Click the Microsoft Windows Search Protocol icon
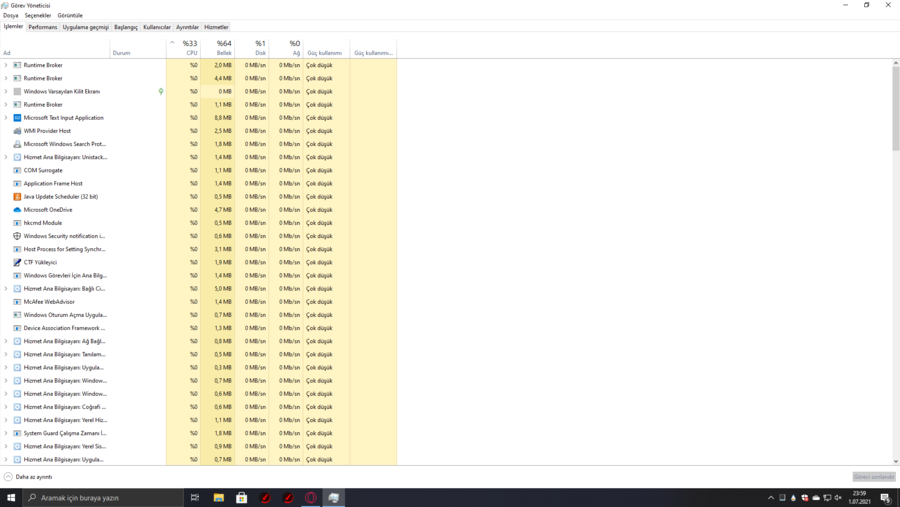Screen dimensions: 900x507 17,144
